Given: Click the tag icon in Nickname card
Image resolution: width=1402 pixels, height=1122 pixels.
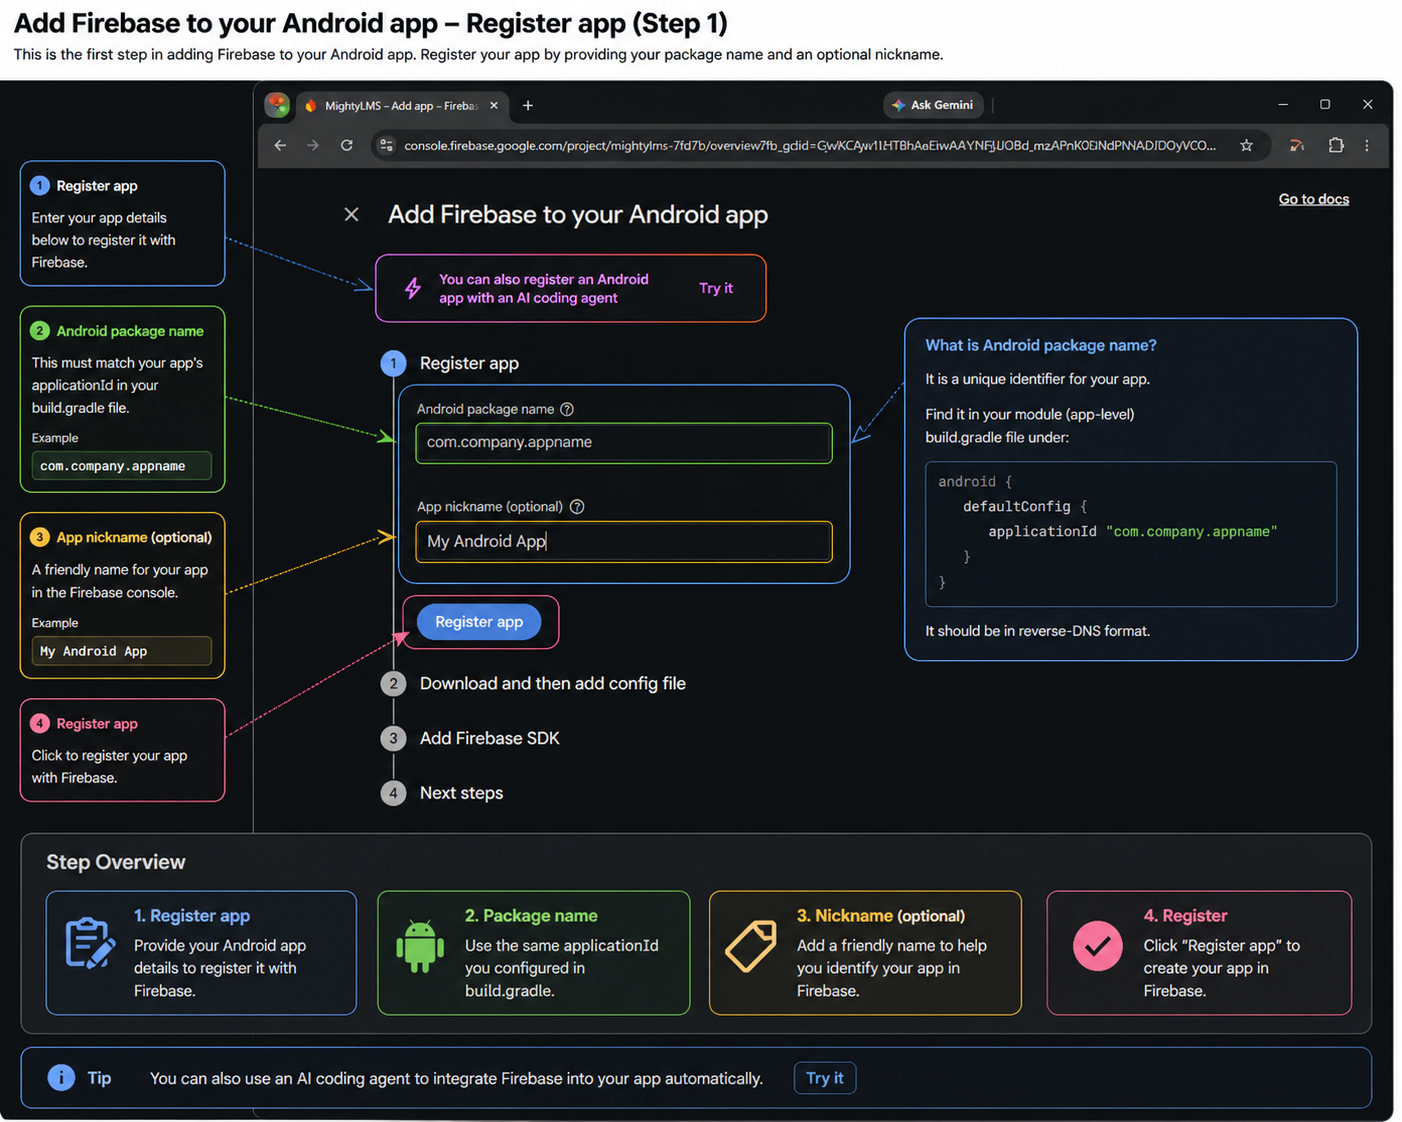Looking at the screenshot, I should tap(751, 946).
